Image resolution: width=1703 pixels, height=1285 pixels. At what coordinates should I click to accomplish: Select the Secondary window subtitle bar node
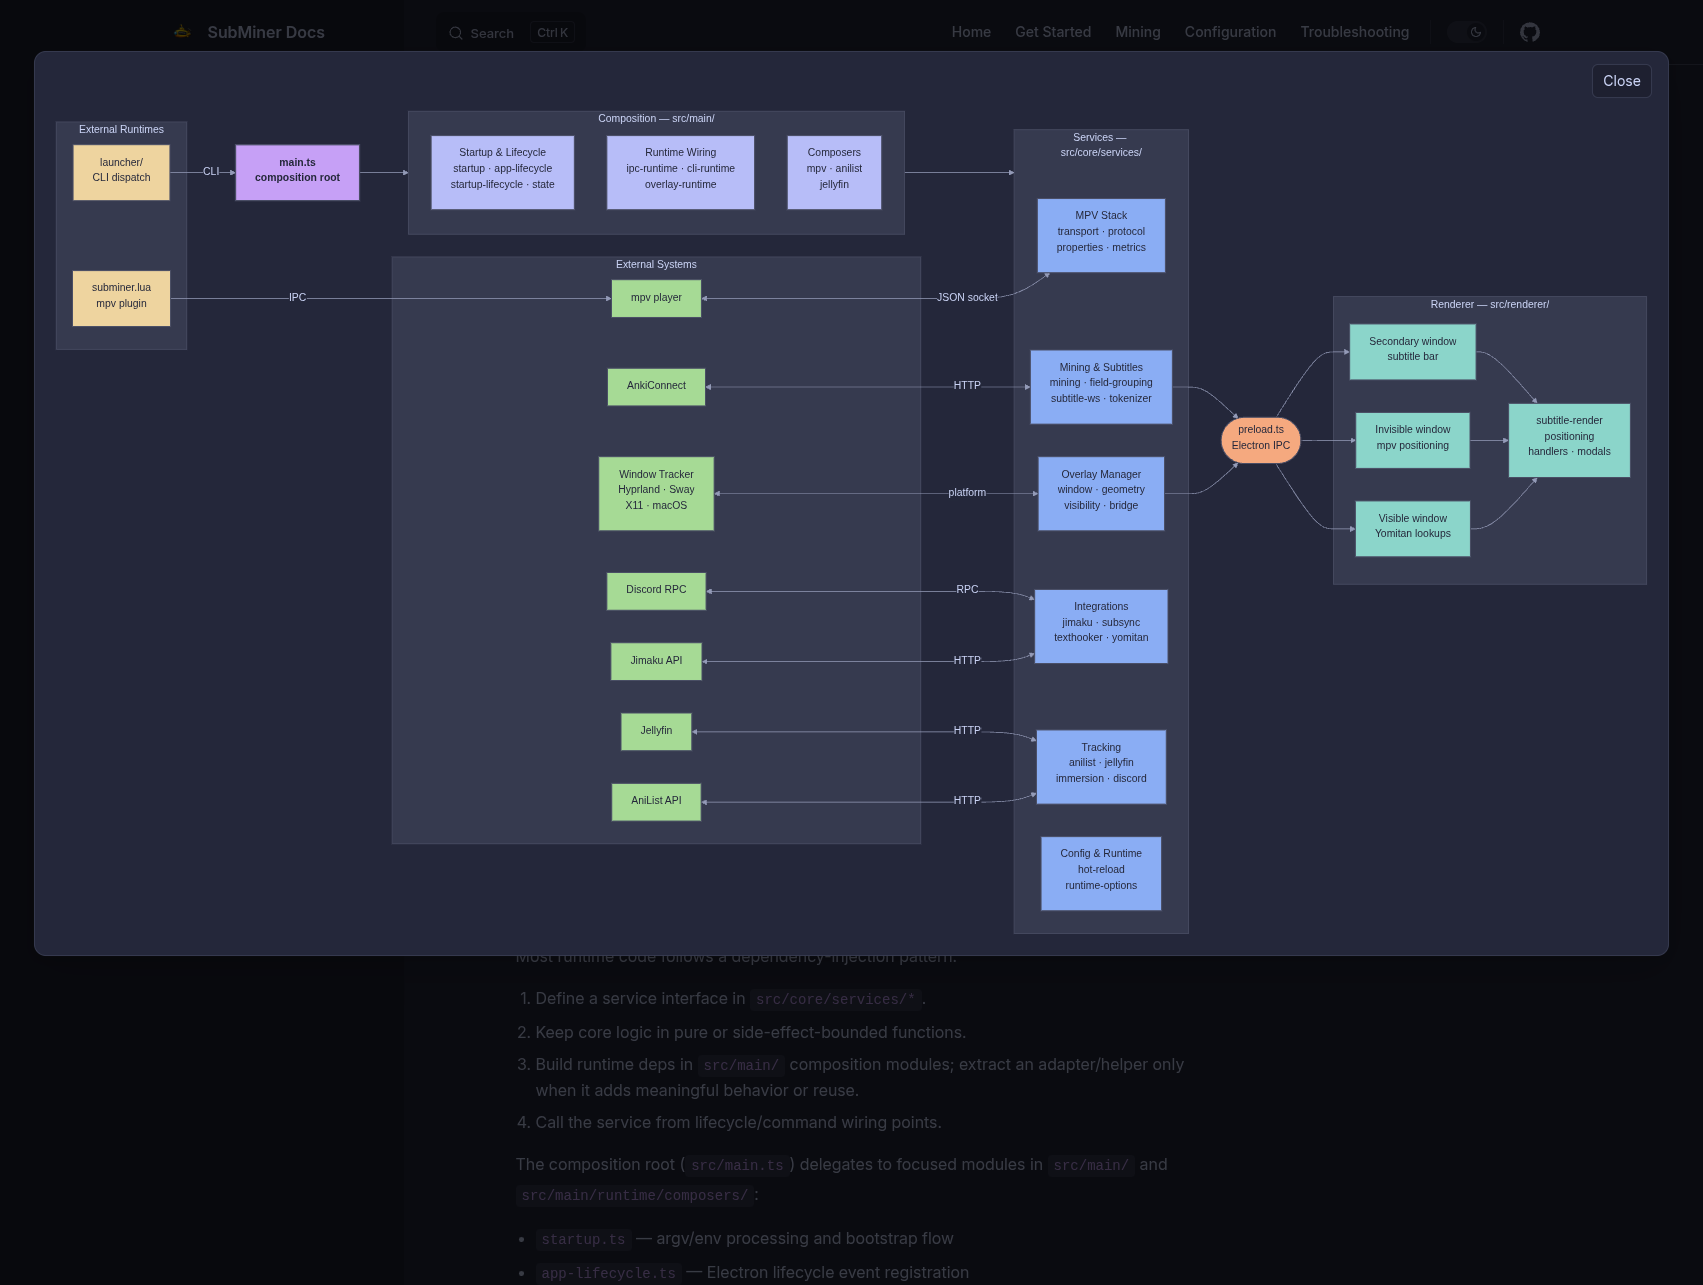coord(1411,350)
